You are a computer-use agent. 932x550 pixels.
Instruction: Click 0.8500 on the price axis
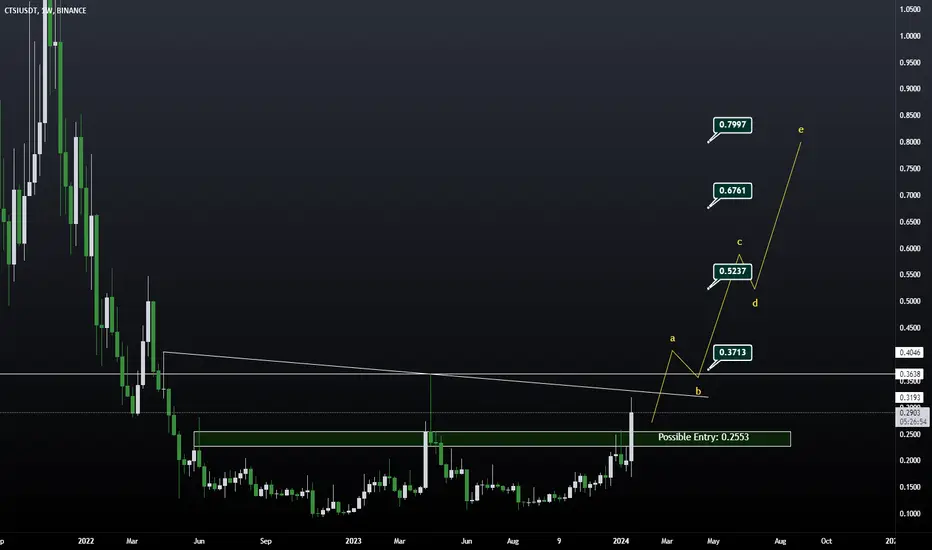tap(909, 115)
